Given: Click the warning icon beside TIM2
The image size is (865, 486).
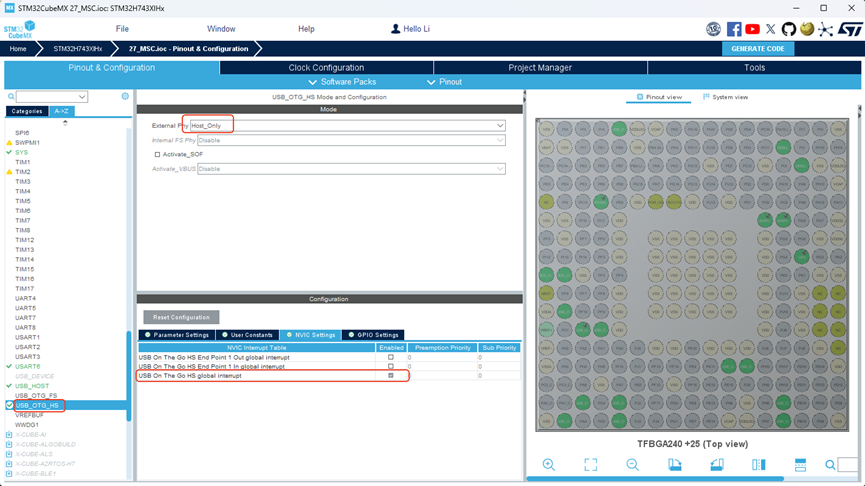Looking at the screenshot, I should click(9, 172).
